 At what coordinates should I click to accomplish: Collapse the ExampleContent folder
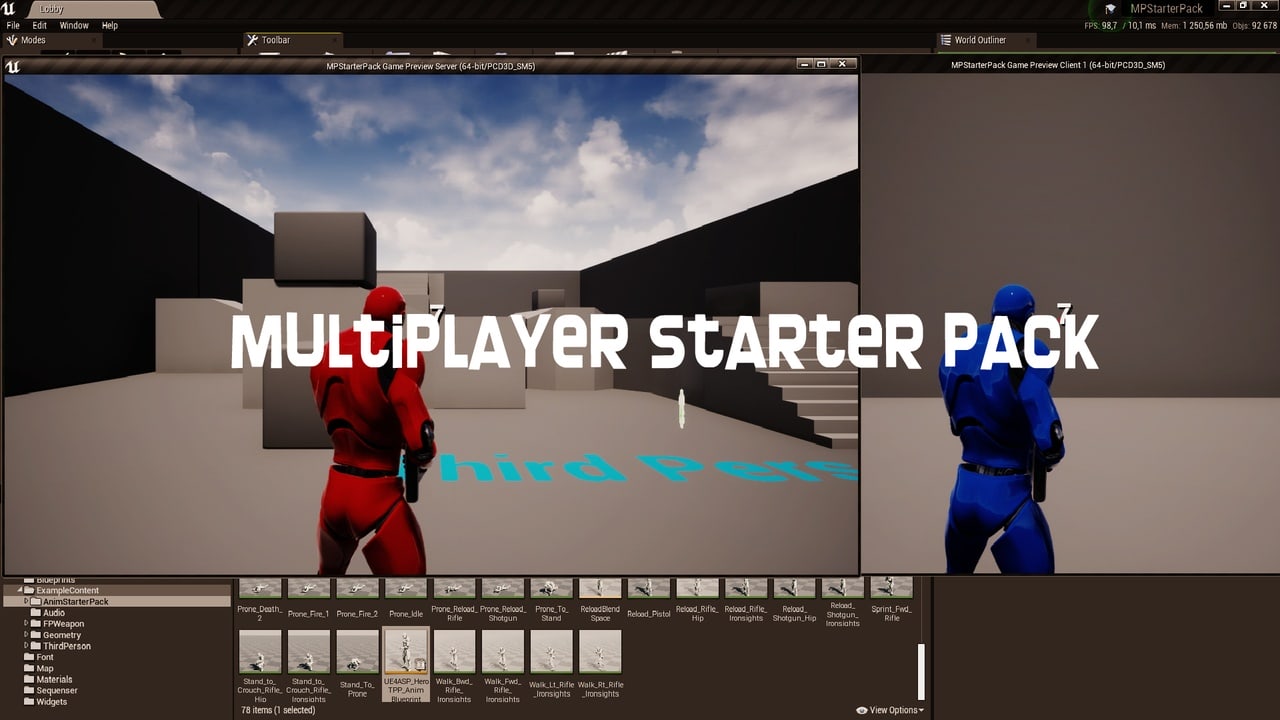[19, 590]
